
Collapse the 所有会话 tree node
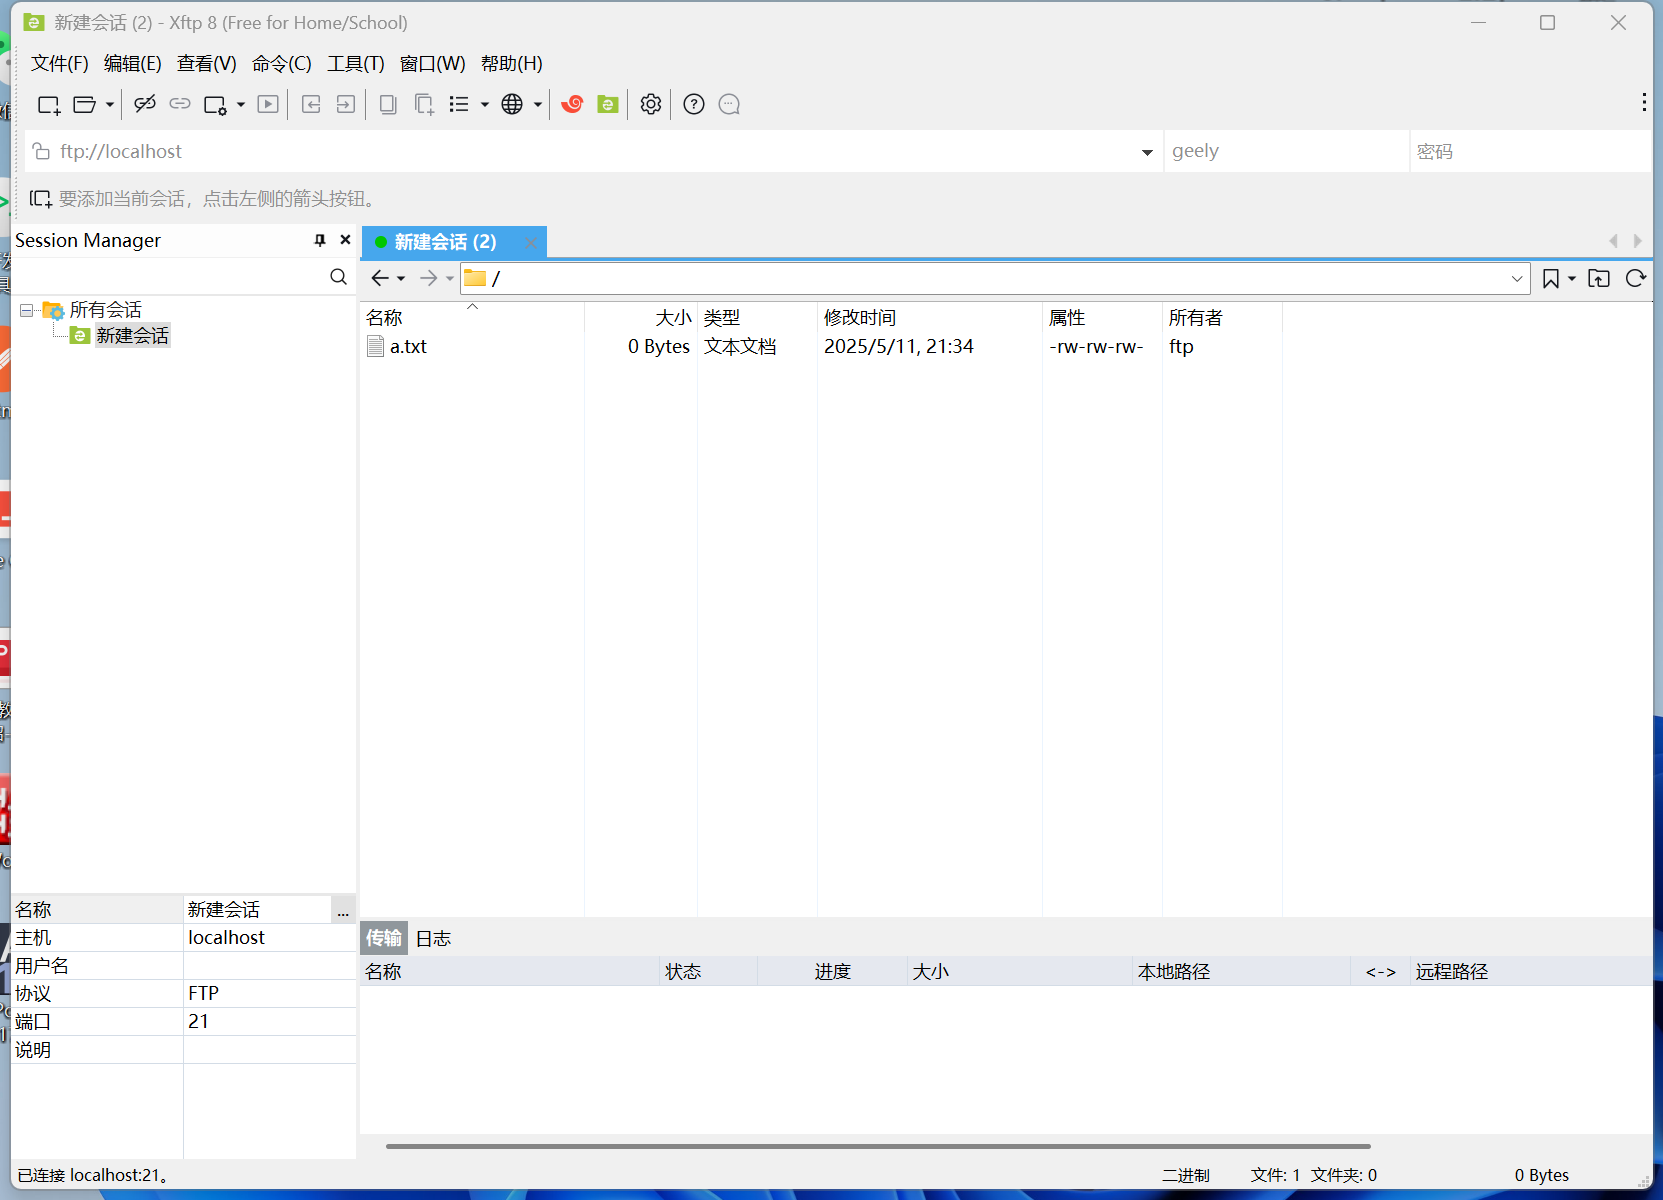[x=27, y=310]
